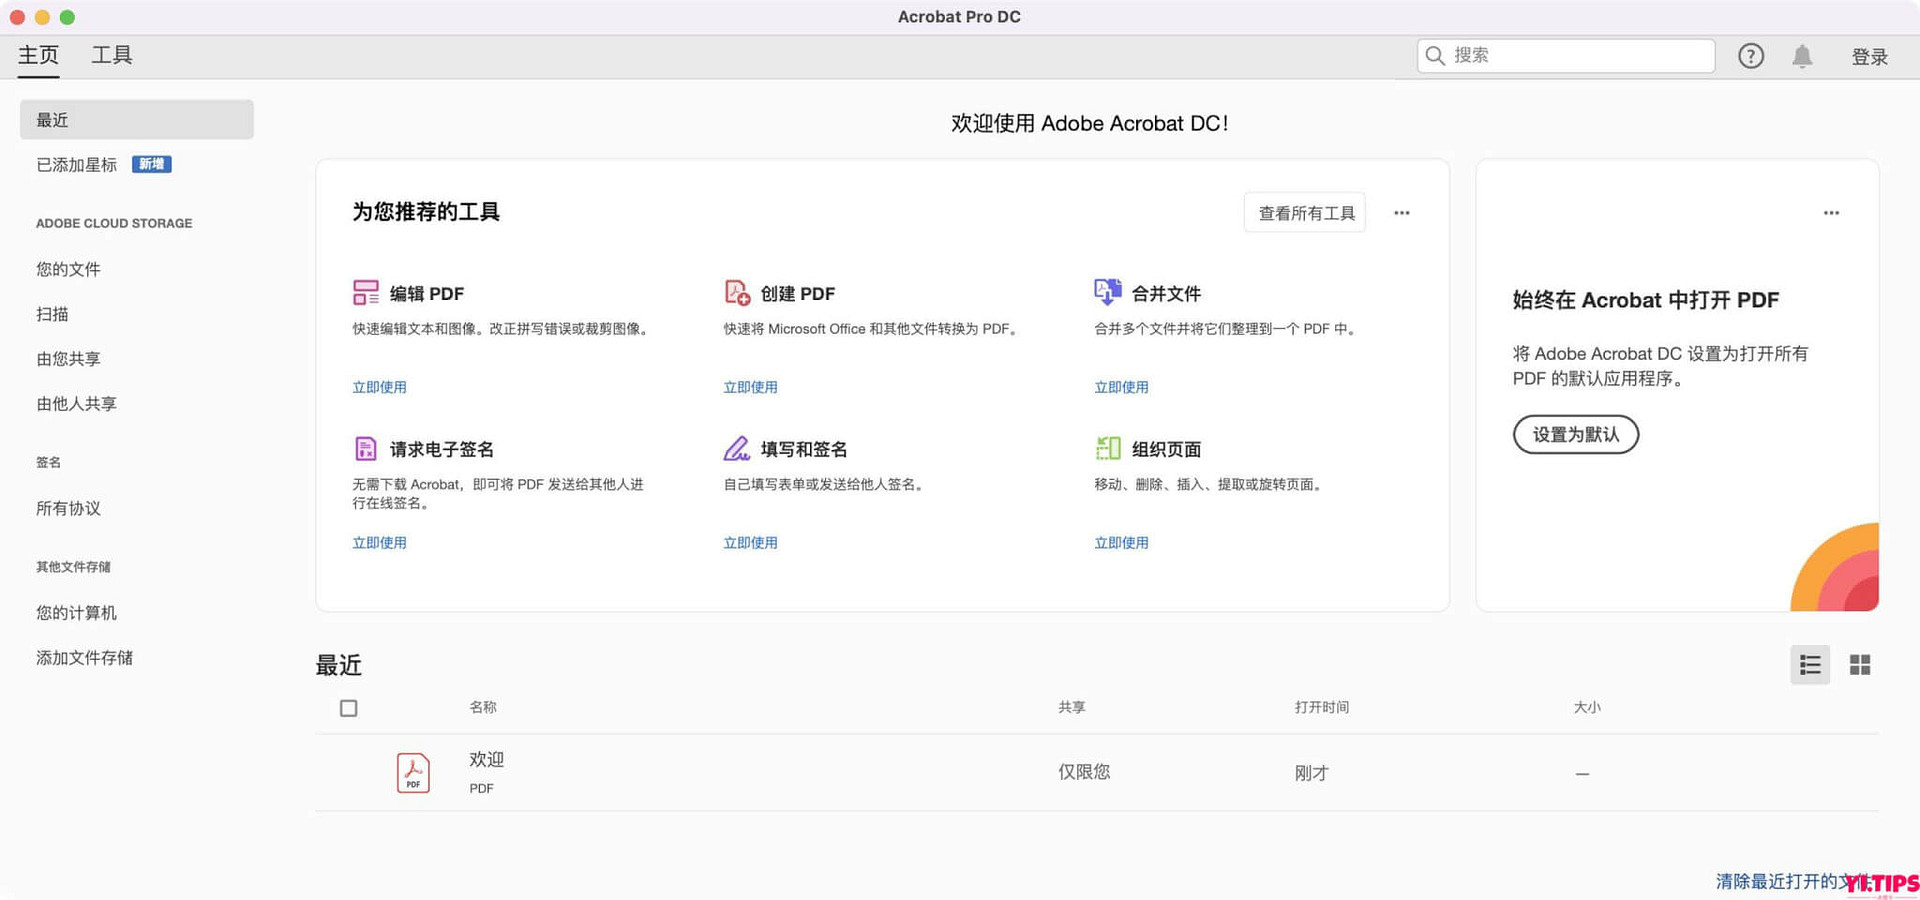Switch to list view icon
The height and width of the screenshot is (900, 1920).
1809,665
